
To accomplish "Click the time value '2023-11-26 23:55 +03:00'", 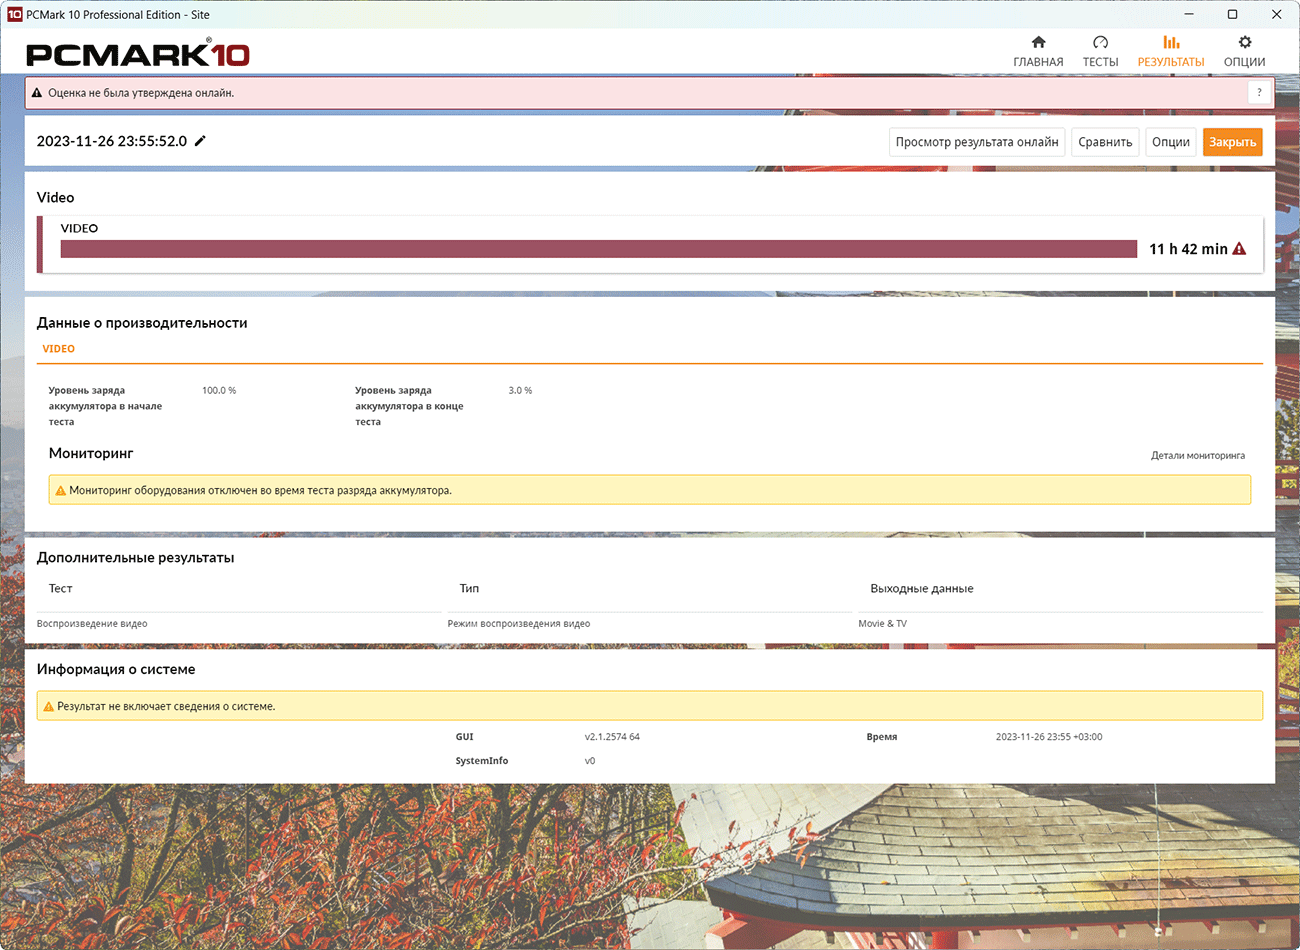I will pyautogui.click(x=1049, y=737).
